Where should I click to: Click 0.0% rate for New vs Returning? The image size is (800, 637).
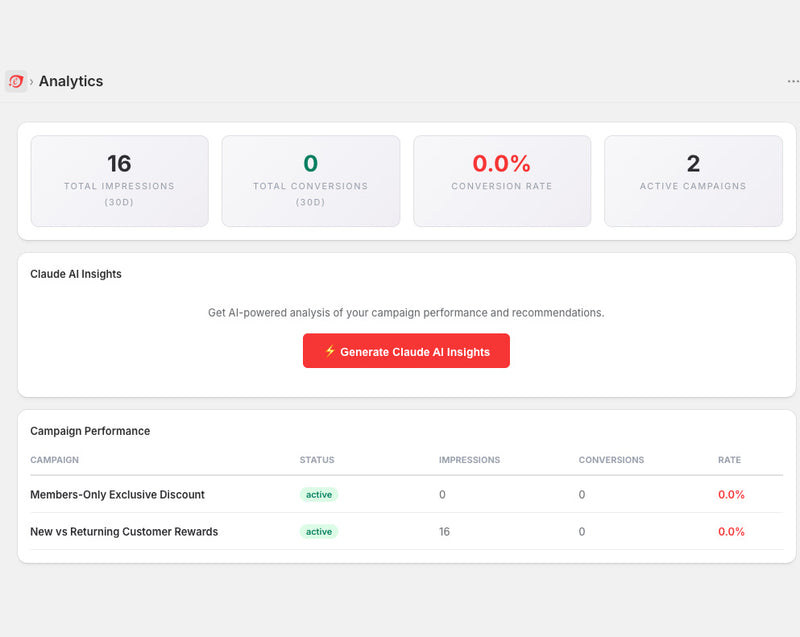(731, 531)
